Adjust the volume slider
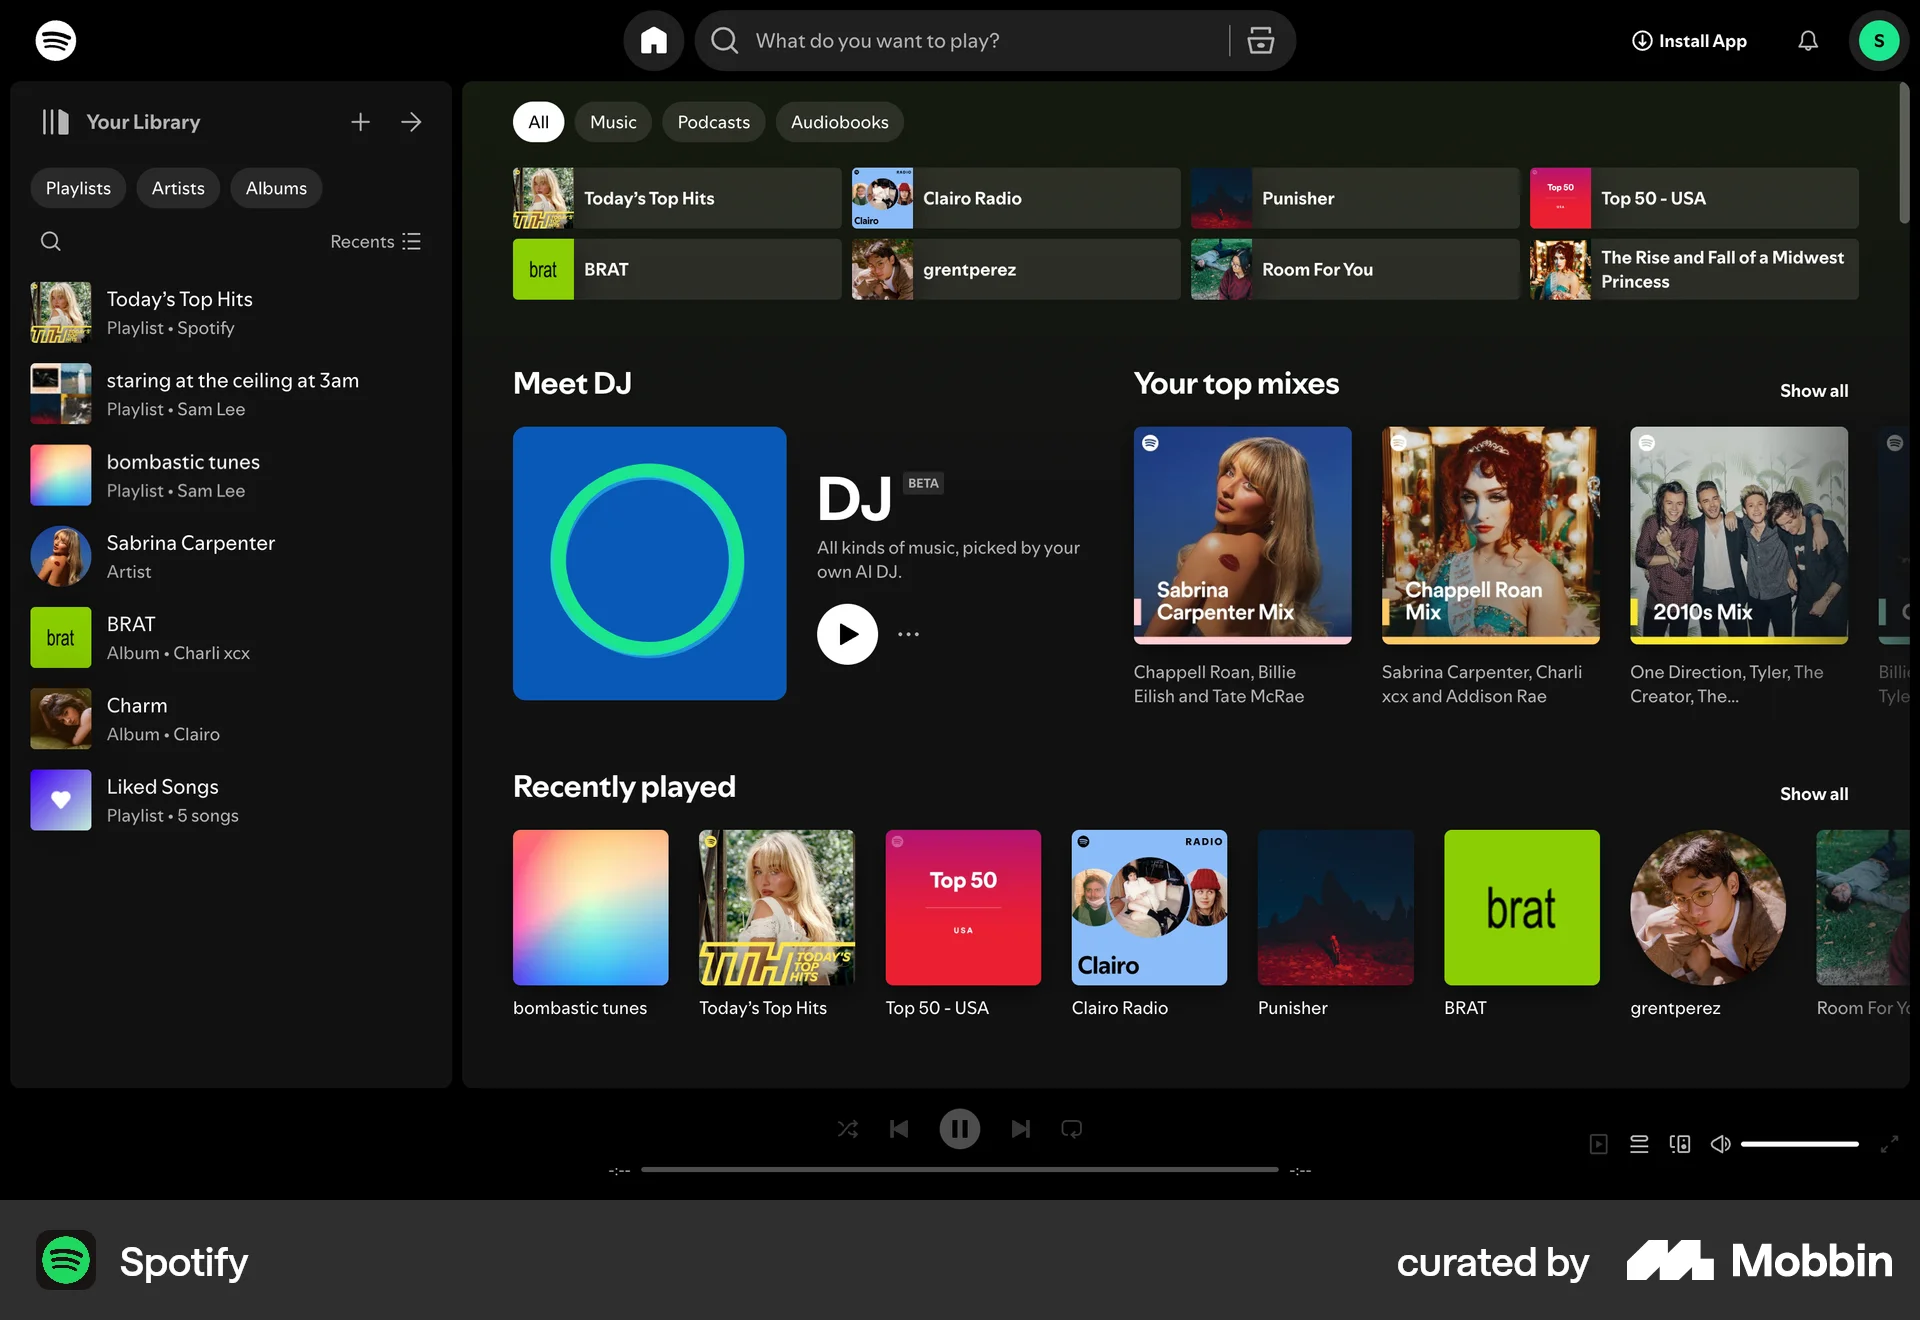1920x1320 pixels. tap(1800, 1144)
